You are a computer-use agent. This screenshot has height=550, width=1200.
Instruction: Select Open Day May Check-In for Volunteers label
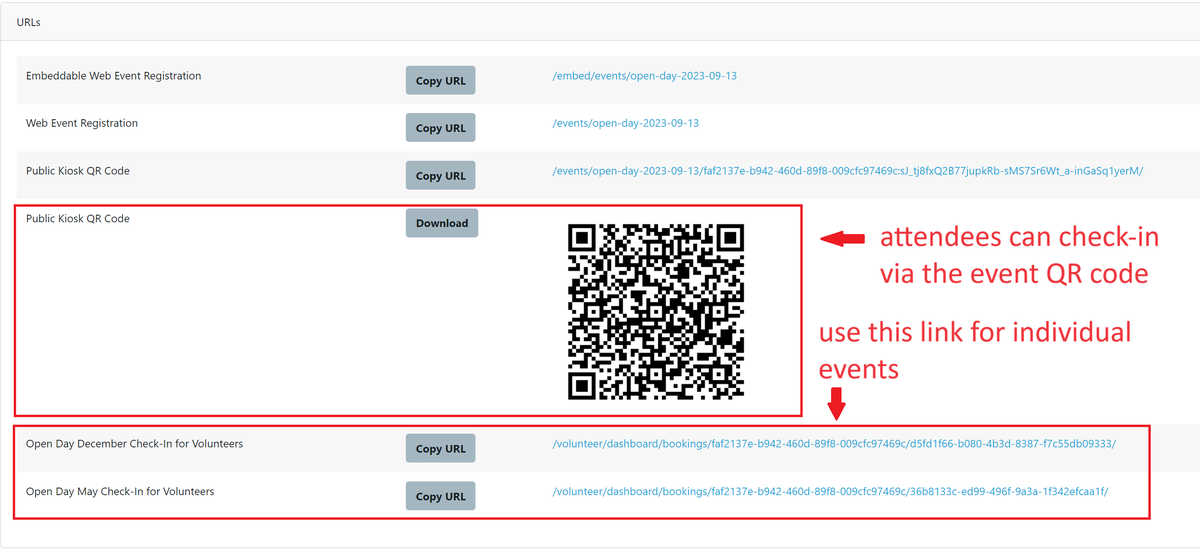pos(120,492)
